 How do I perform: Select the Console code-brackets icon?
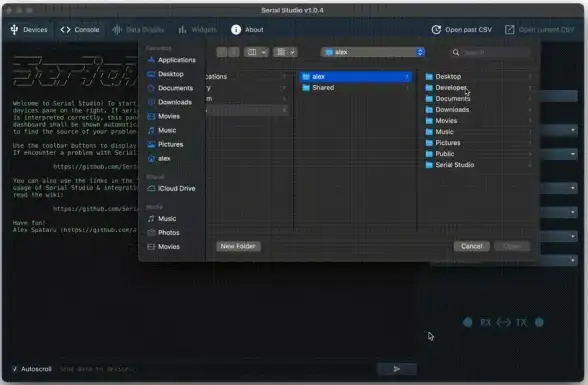[x=65, y=30]
